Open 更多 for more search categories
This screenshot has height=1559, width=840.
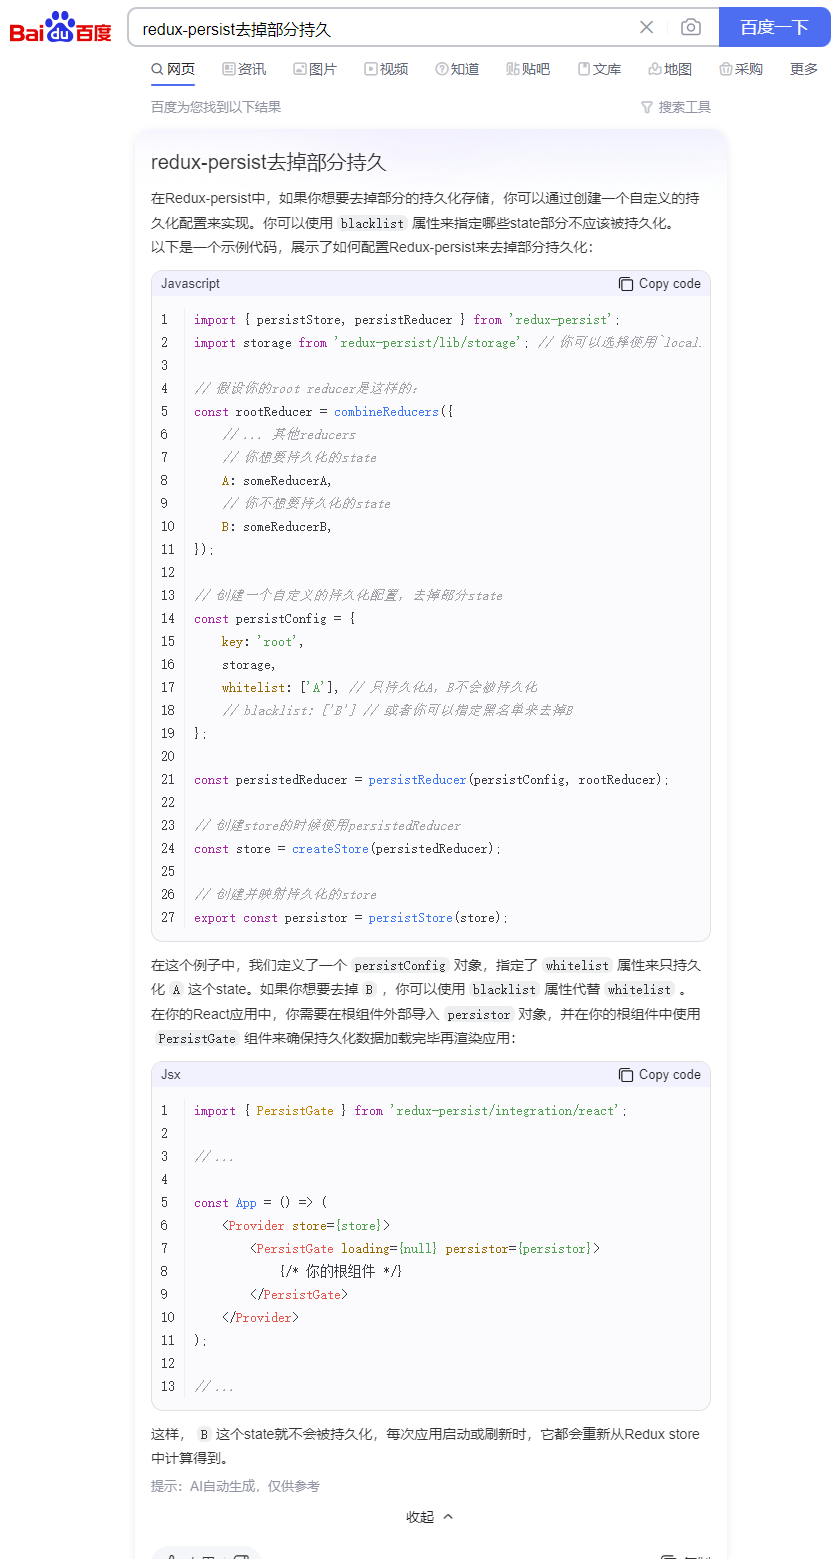802,69
